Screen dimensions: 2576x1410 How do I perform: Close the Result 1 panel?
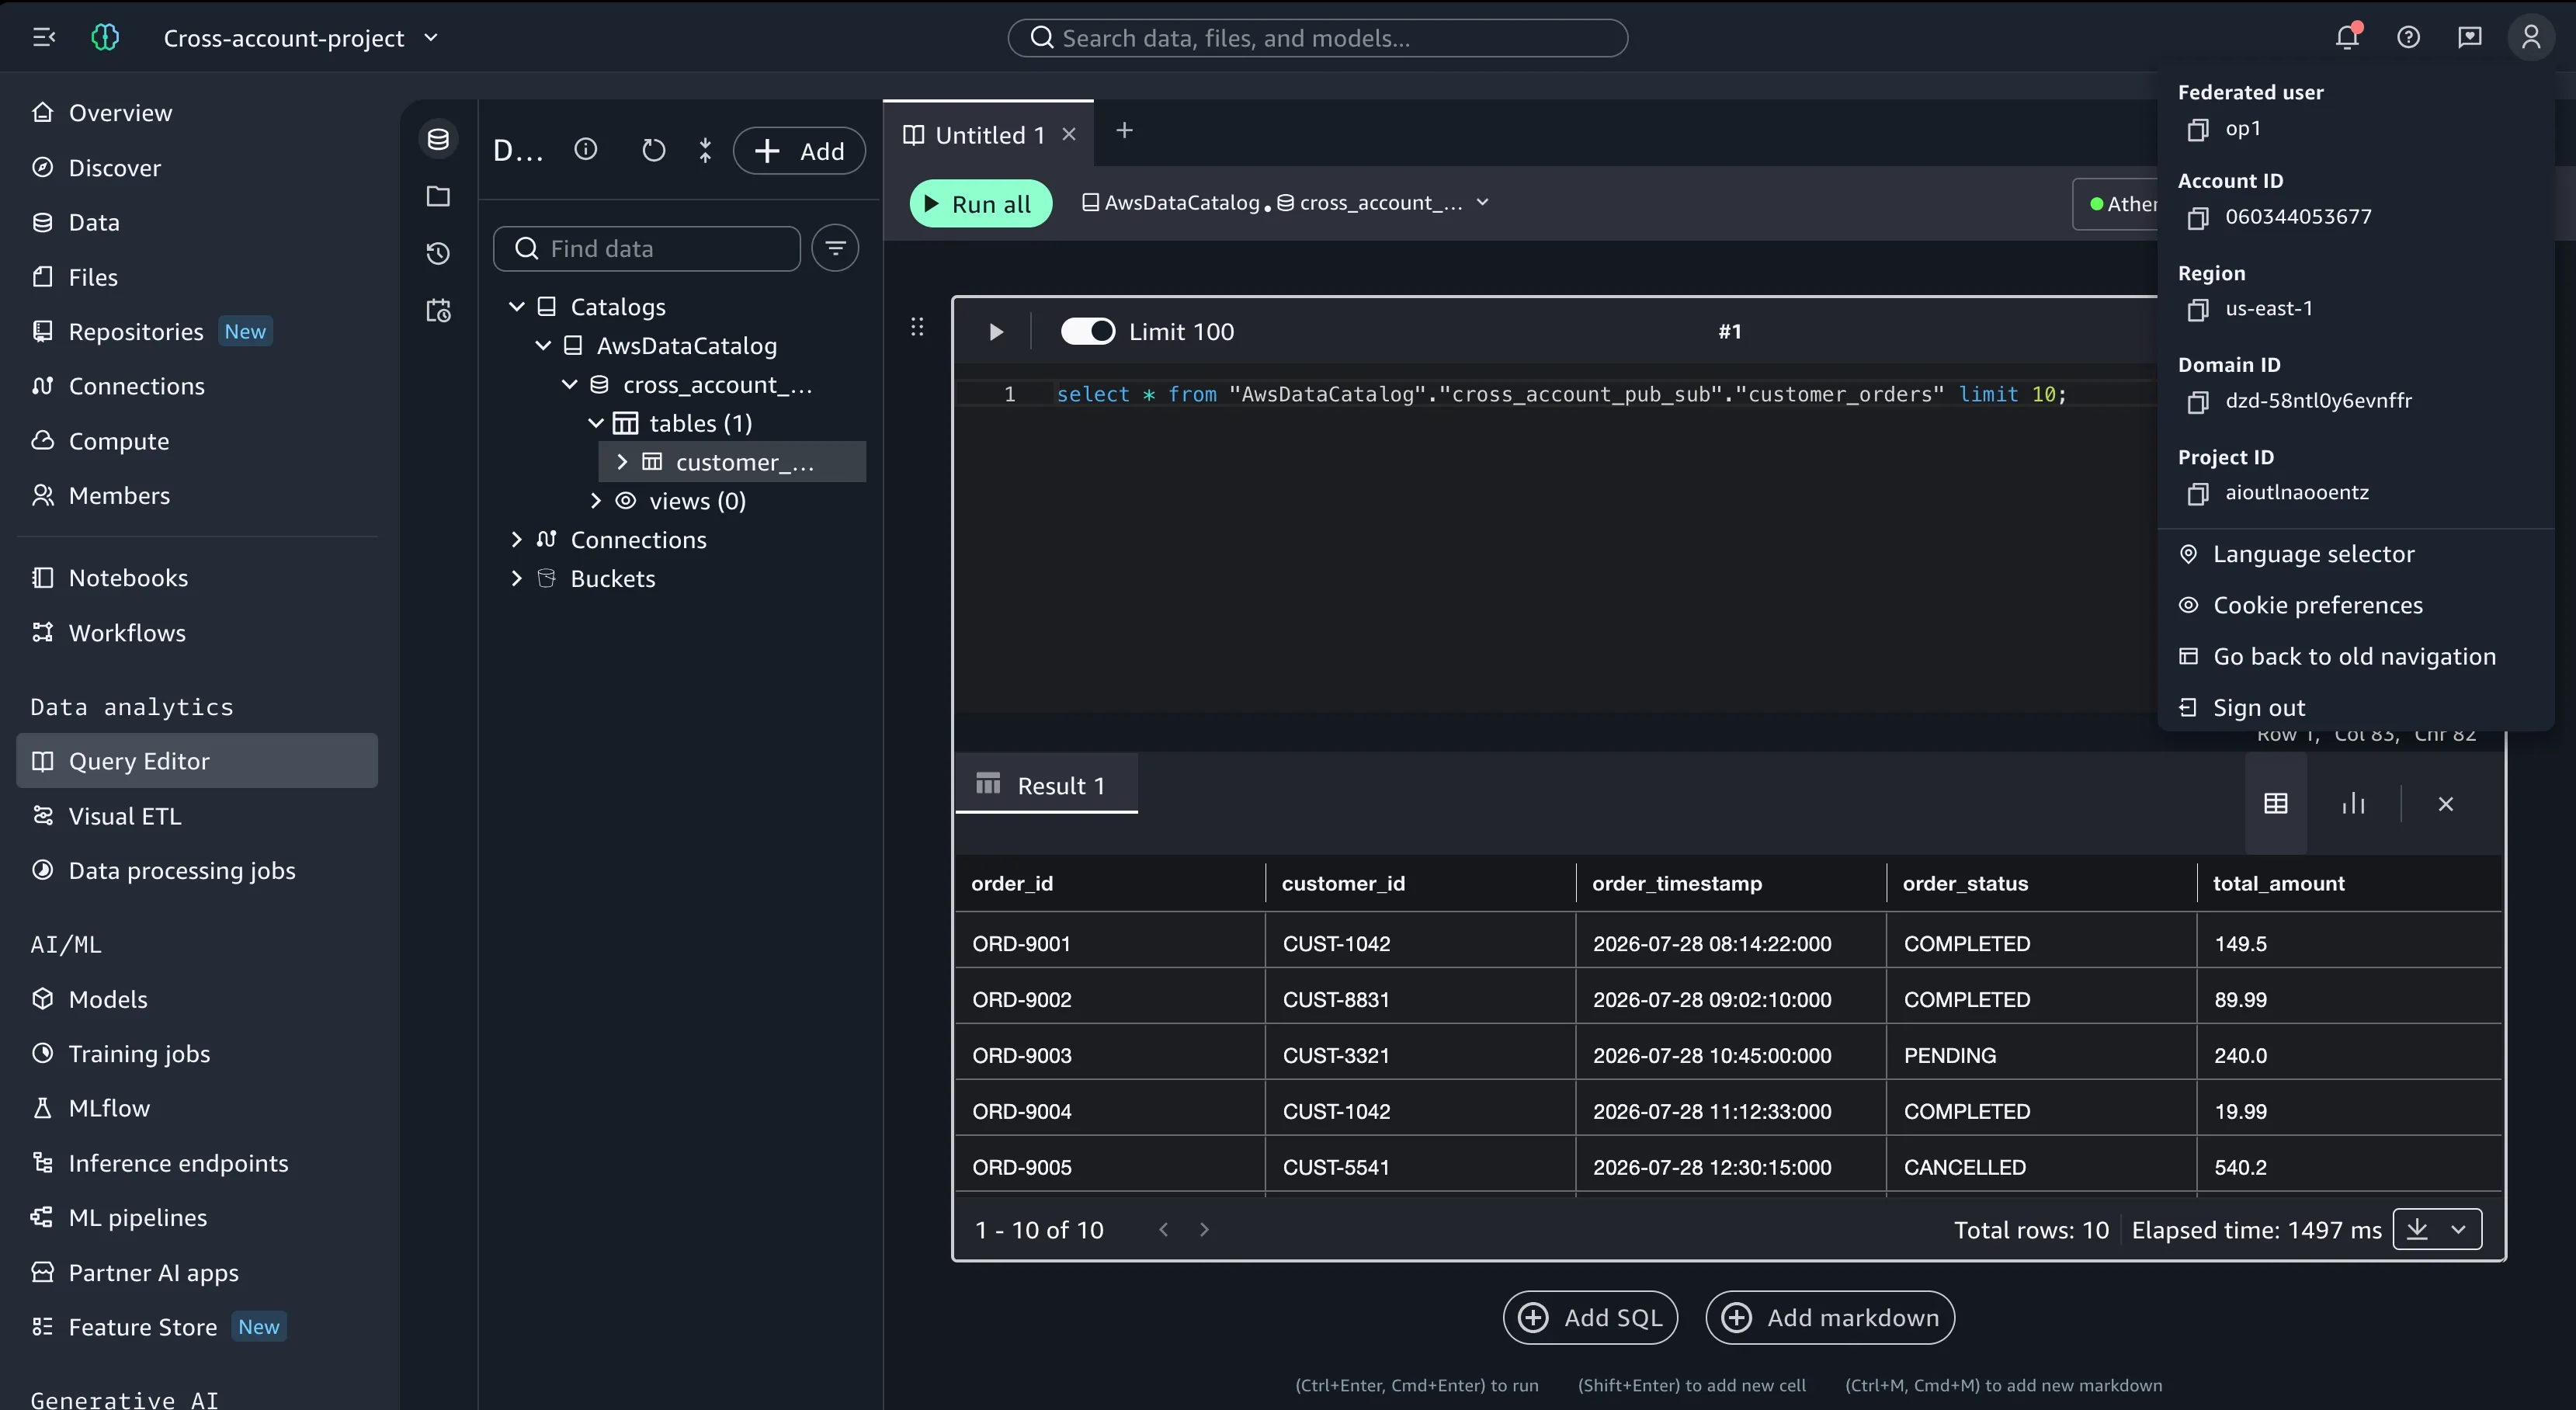coord(2446,804)
